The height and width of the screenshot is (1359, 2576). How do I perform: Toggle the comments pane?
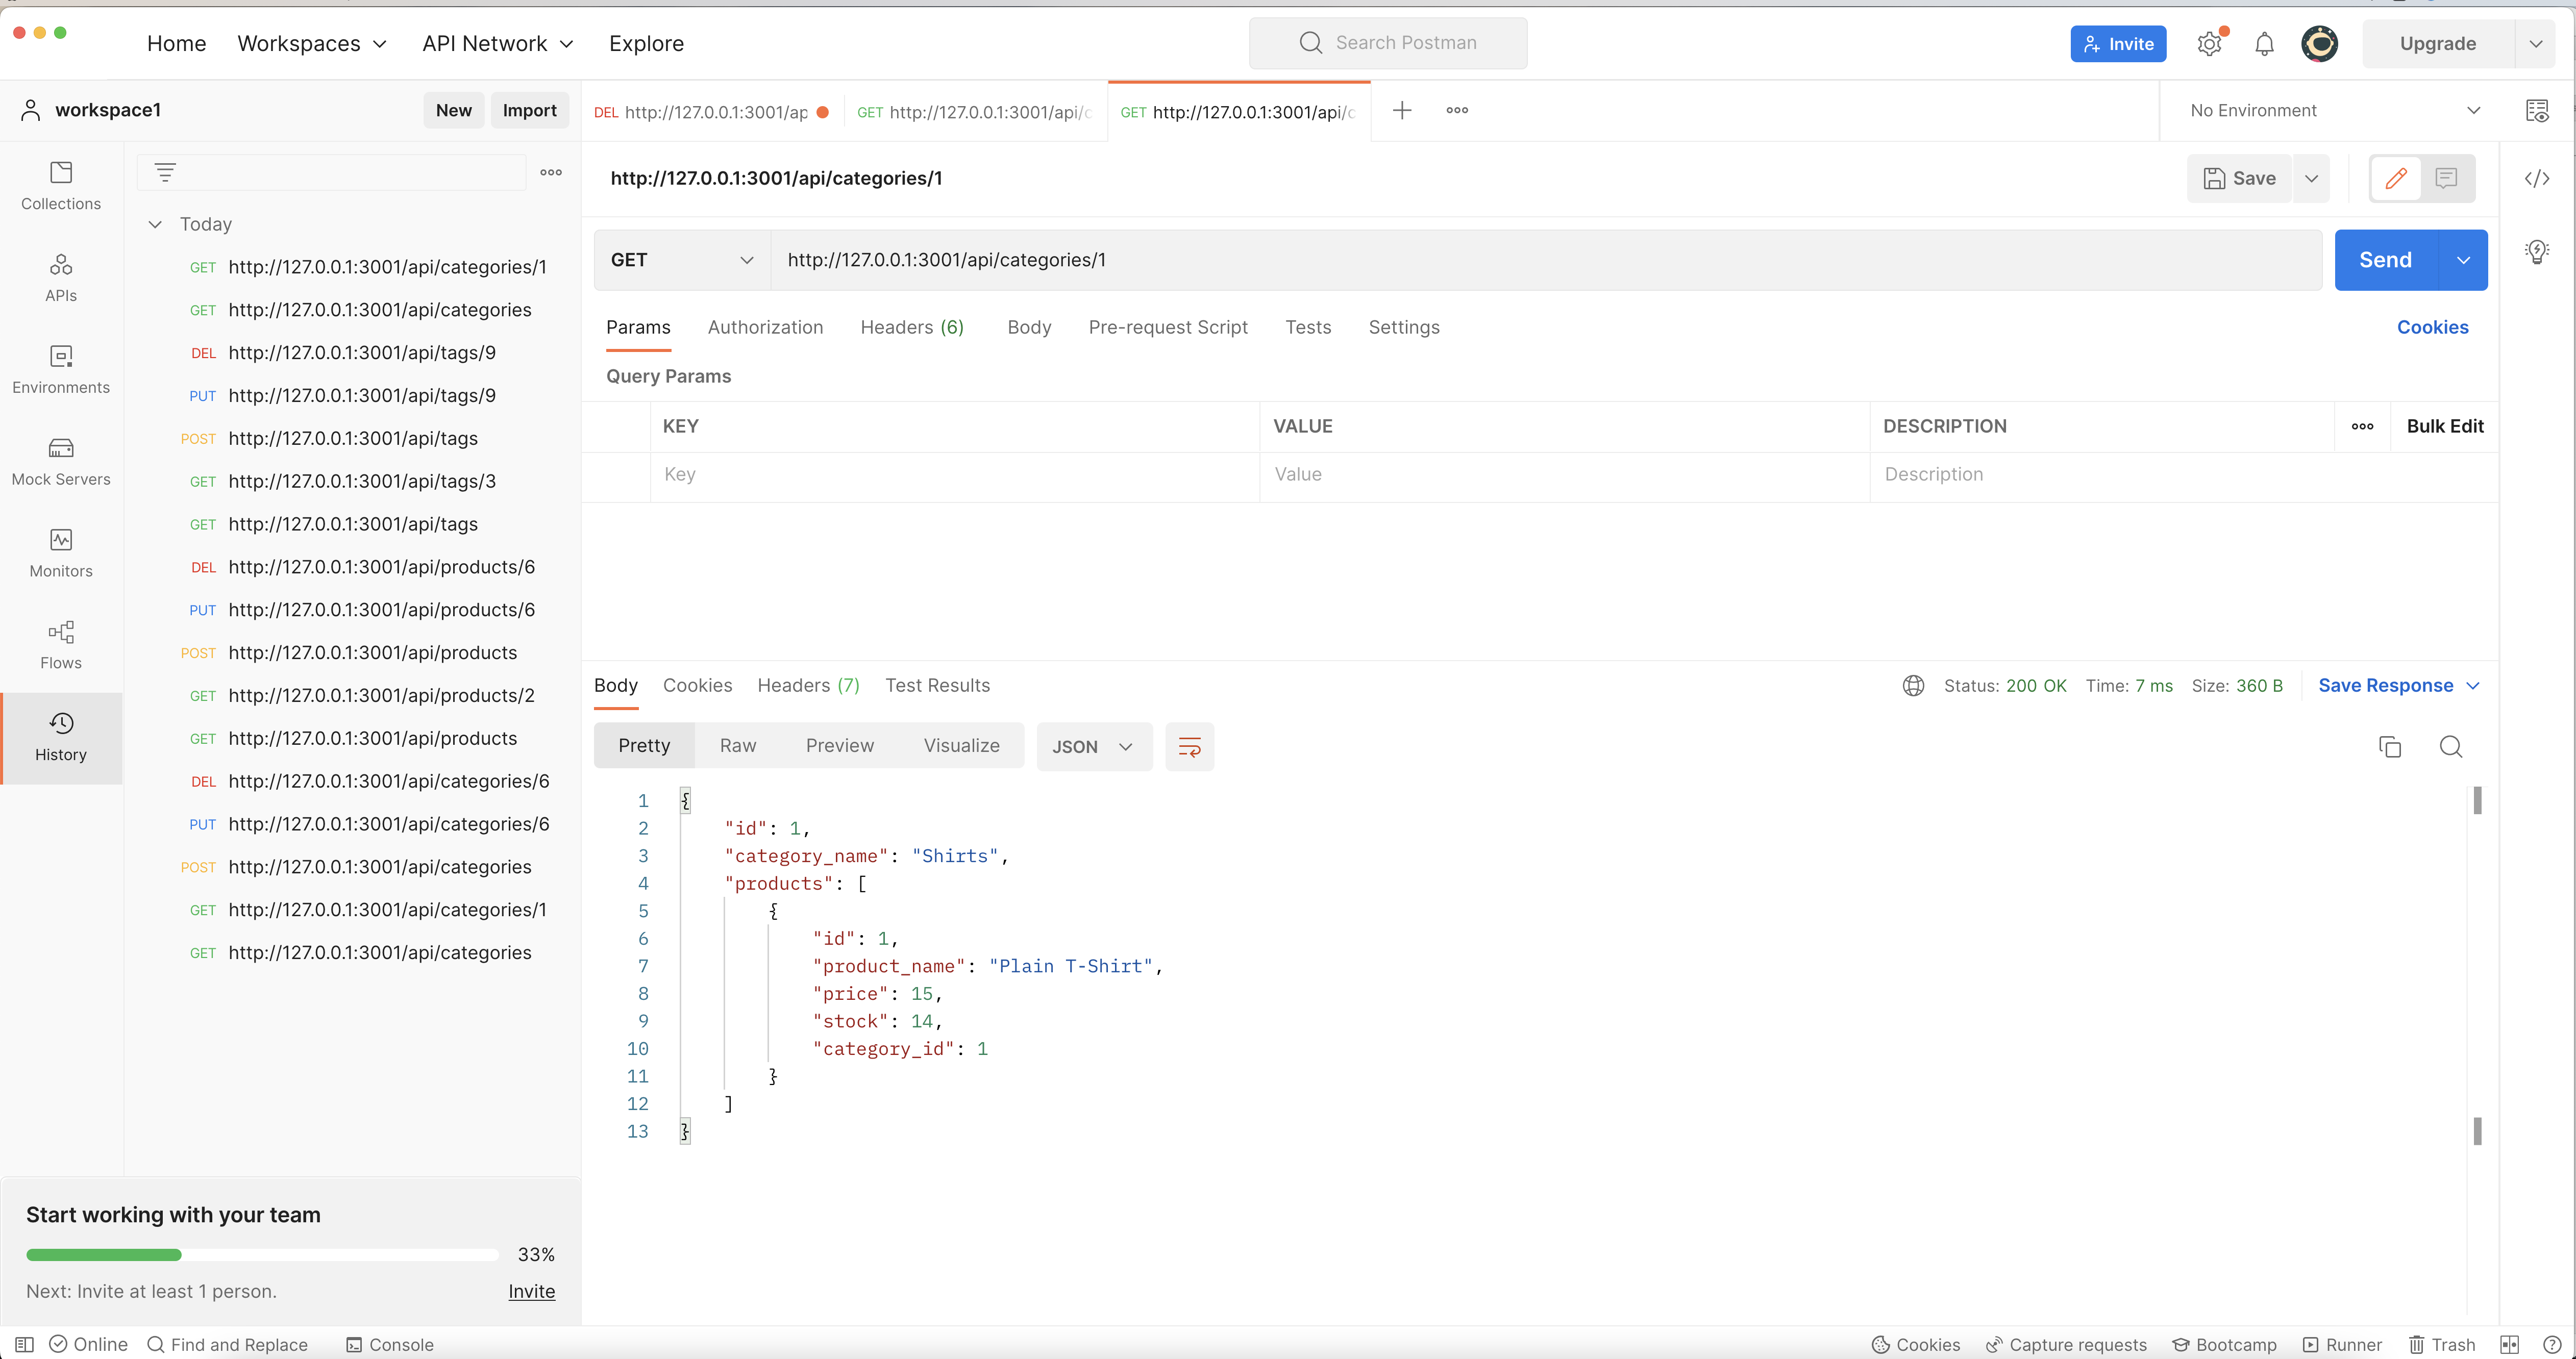click(2446, 178)
